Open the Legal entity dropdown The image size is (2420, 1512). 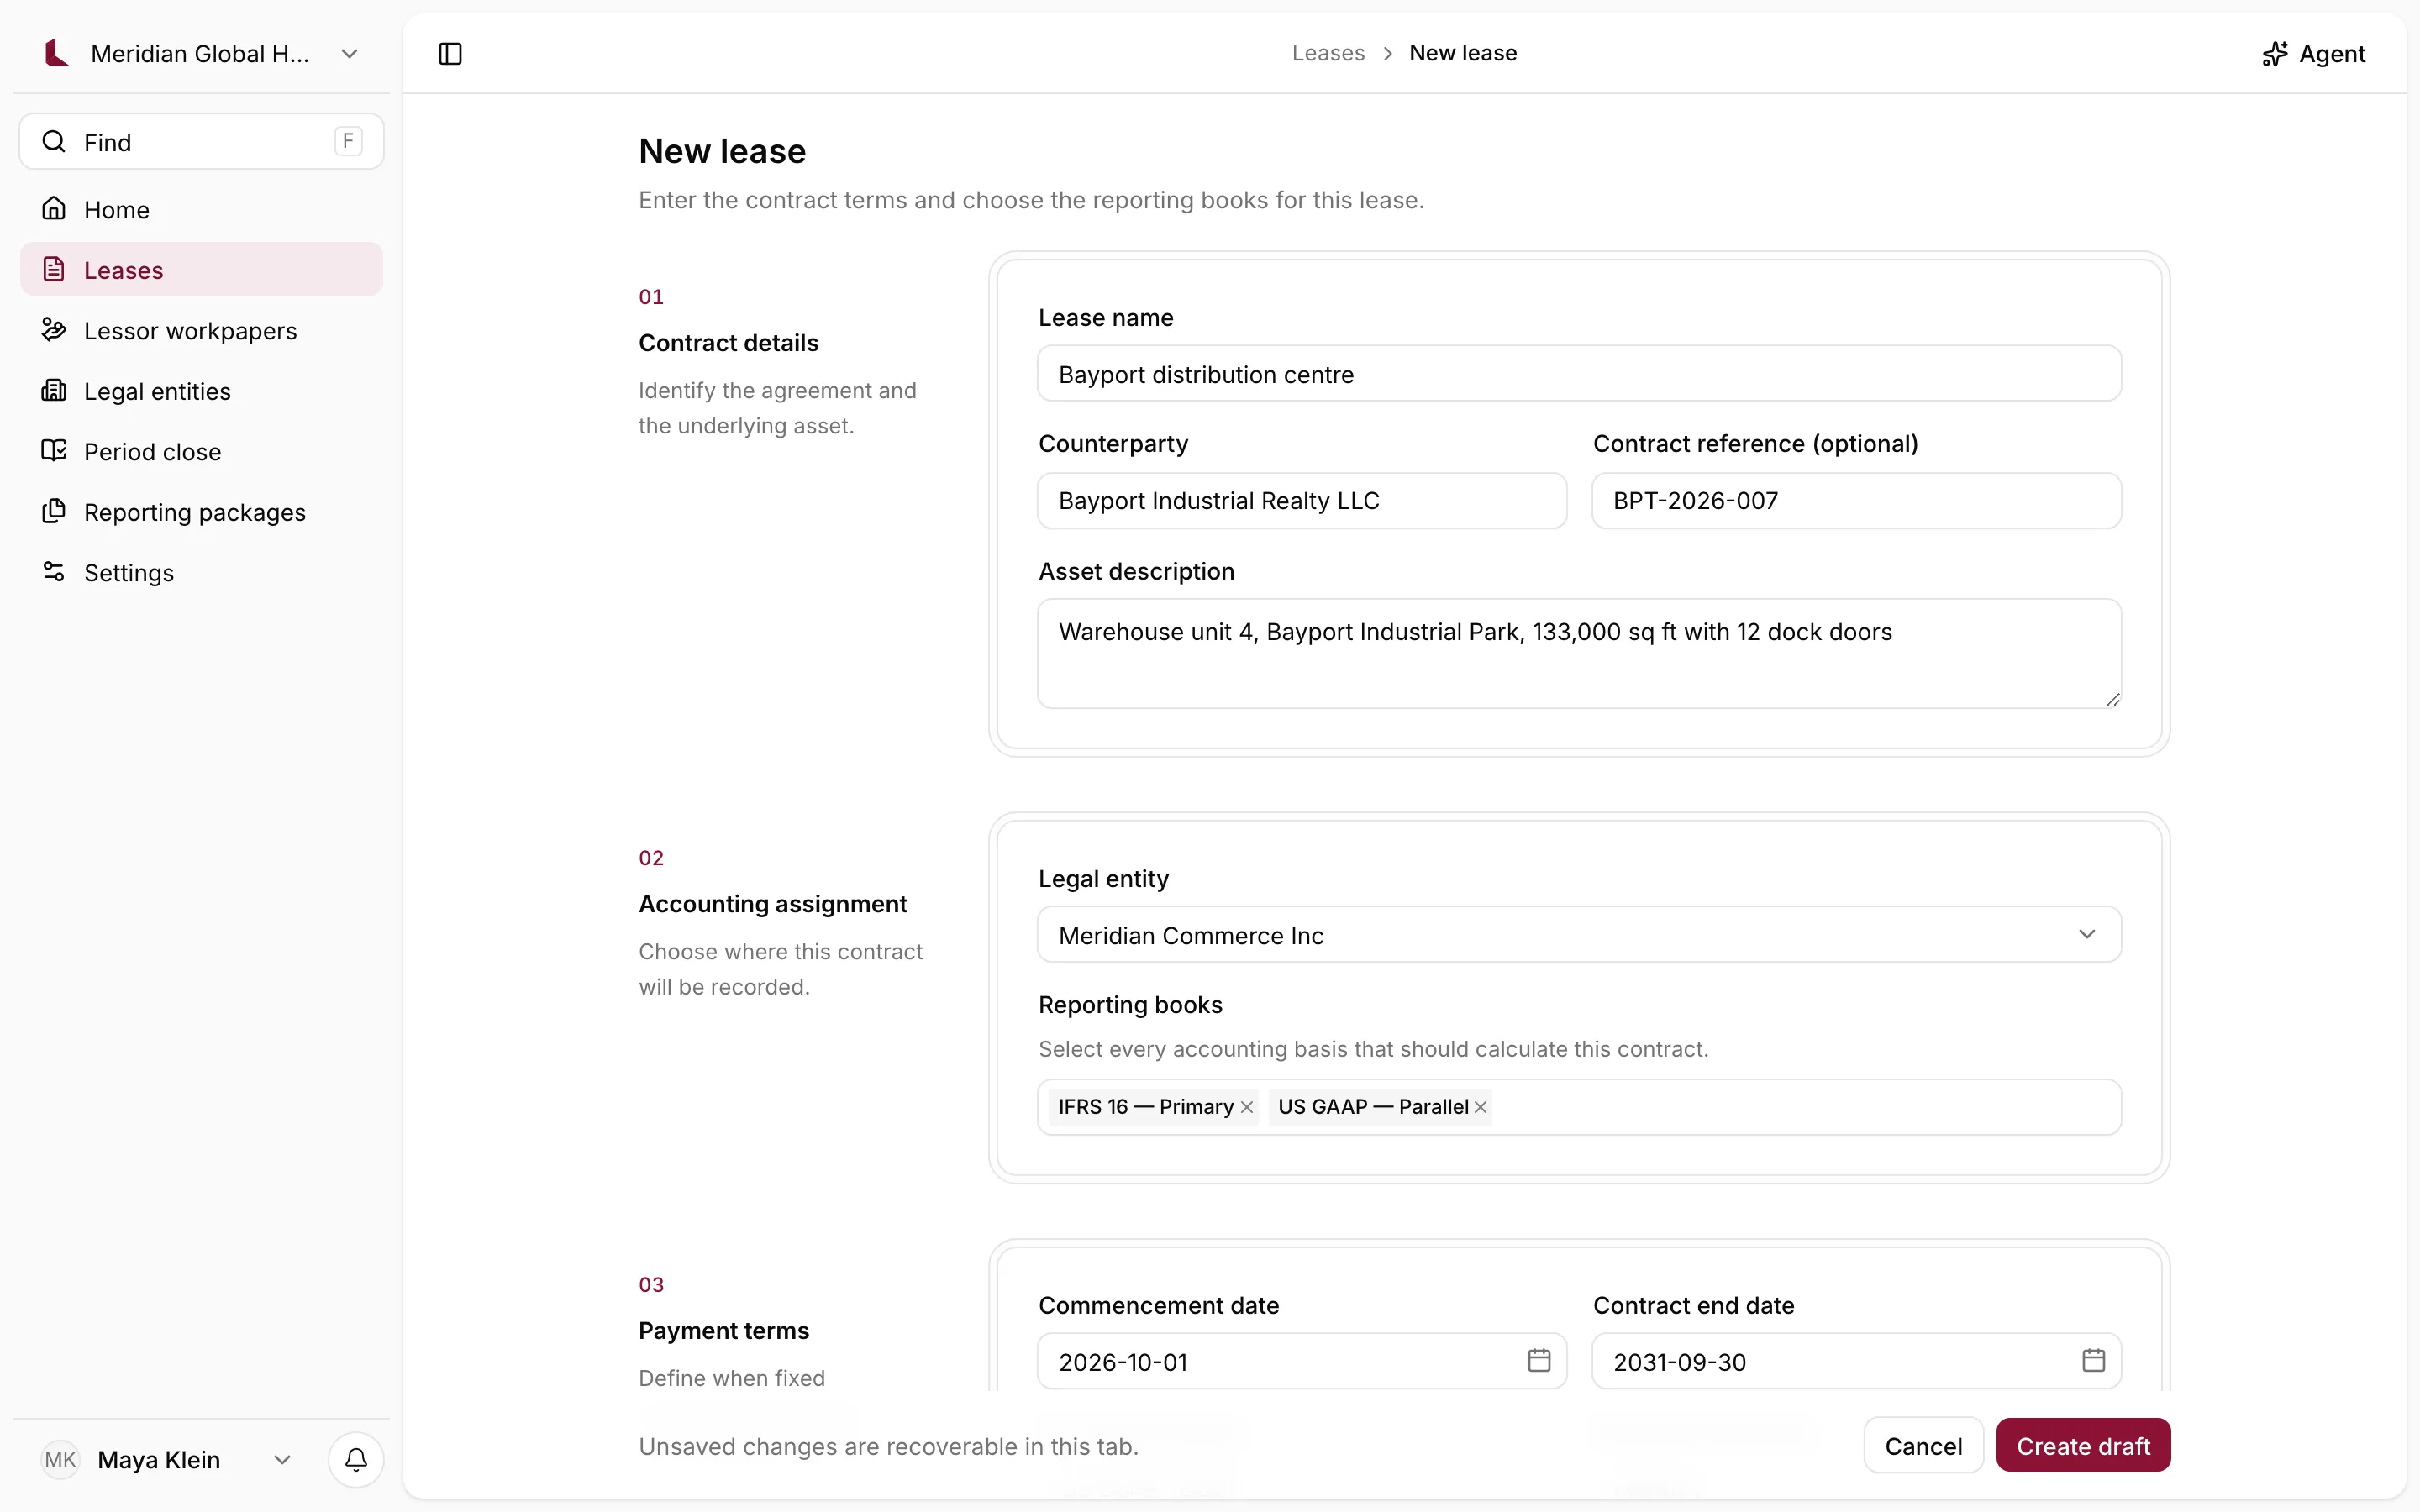[1579, 934]
